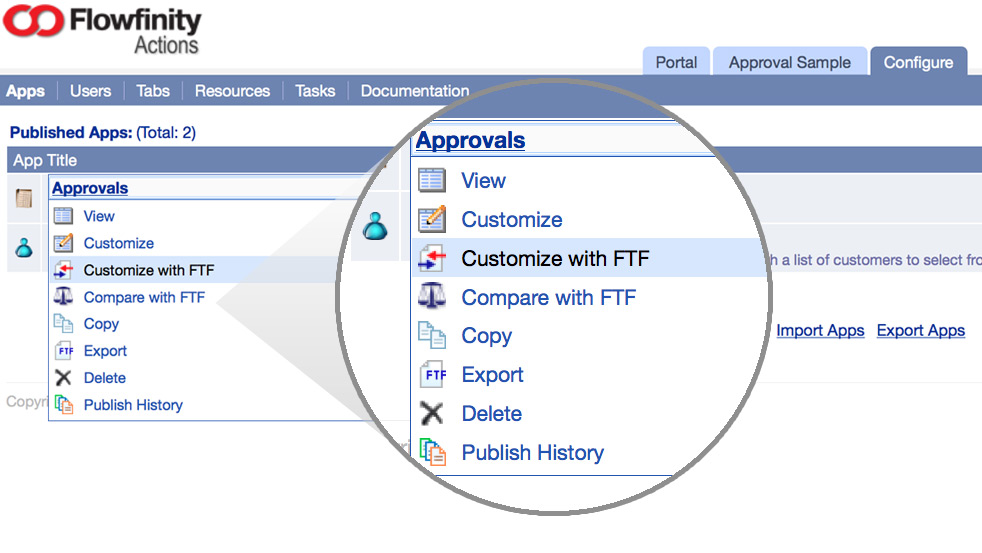Click the Flowfinity Actions logo
The image size is (982, 553).
102,28
